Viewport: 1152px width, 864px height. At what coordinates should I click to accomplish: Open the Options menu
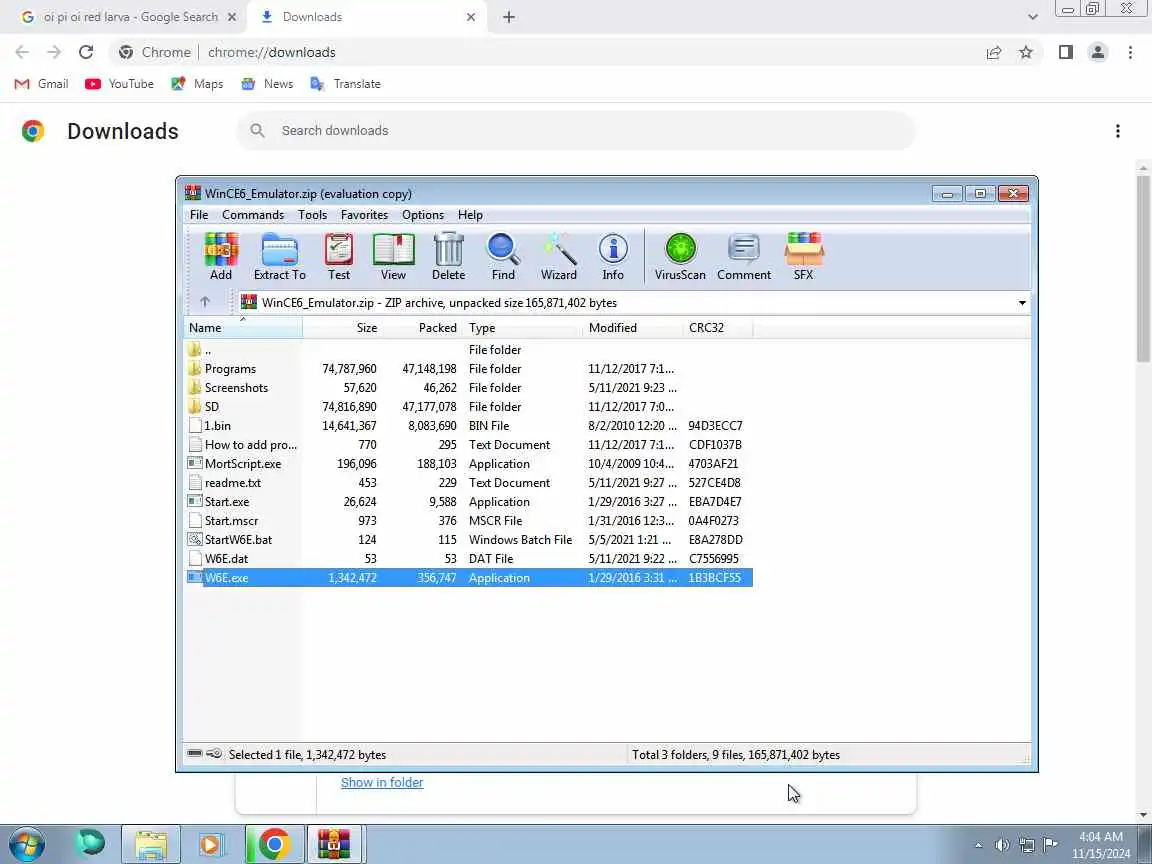click(x=422, y=215)
